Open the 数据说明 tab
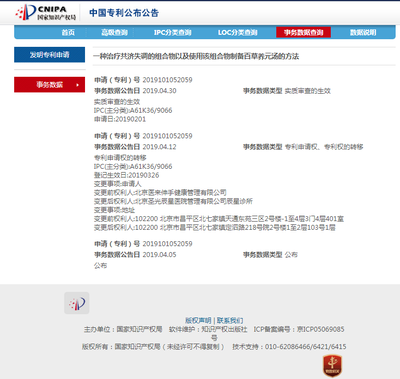This screenshot has width=400, height=379. click(x=363, y=32)
